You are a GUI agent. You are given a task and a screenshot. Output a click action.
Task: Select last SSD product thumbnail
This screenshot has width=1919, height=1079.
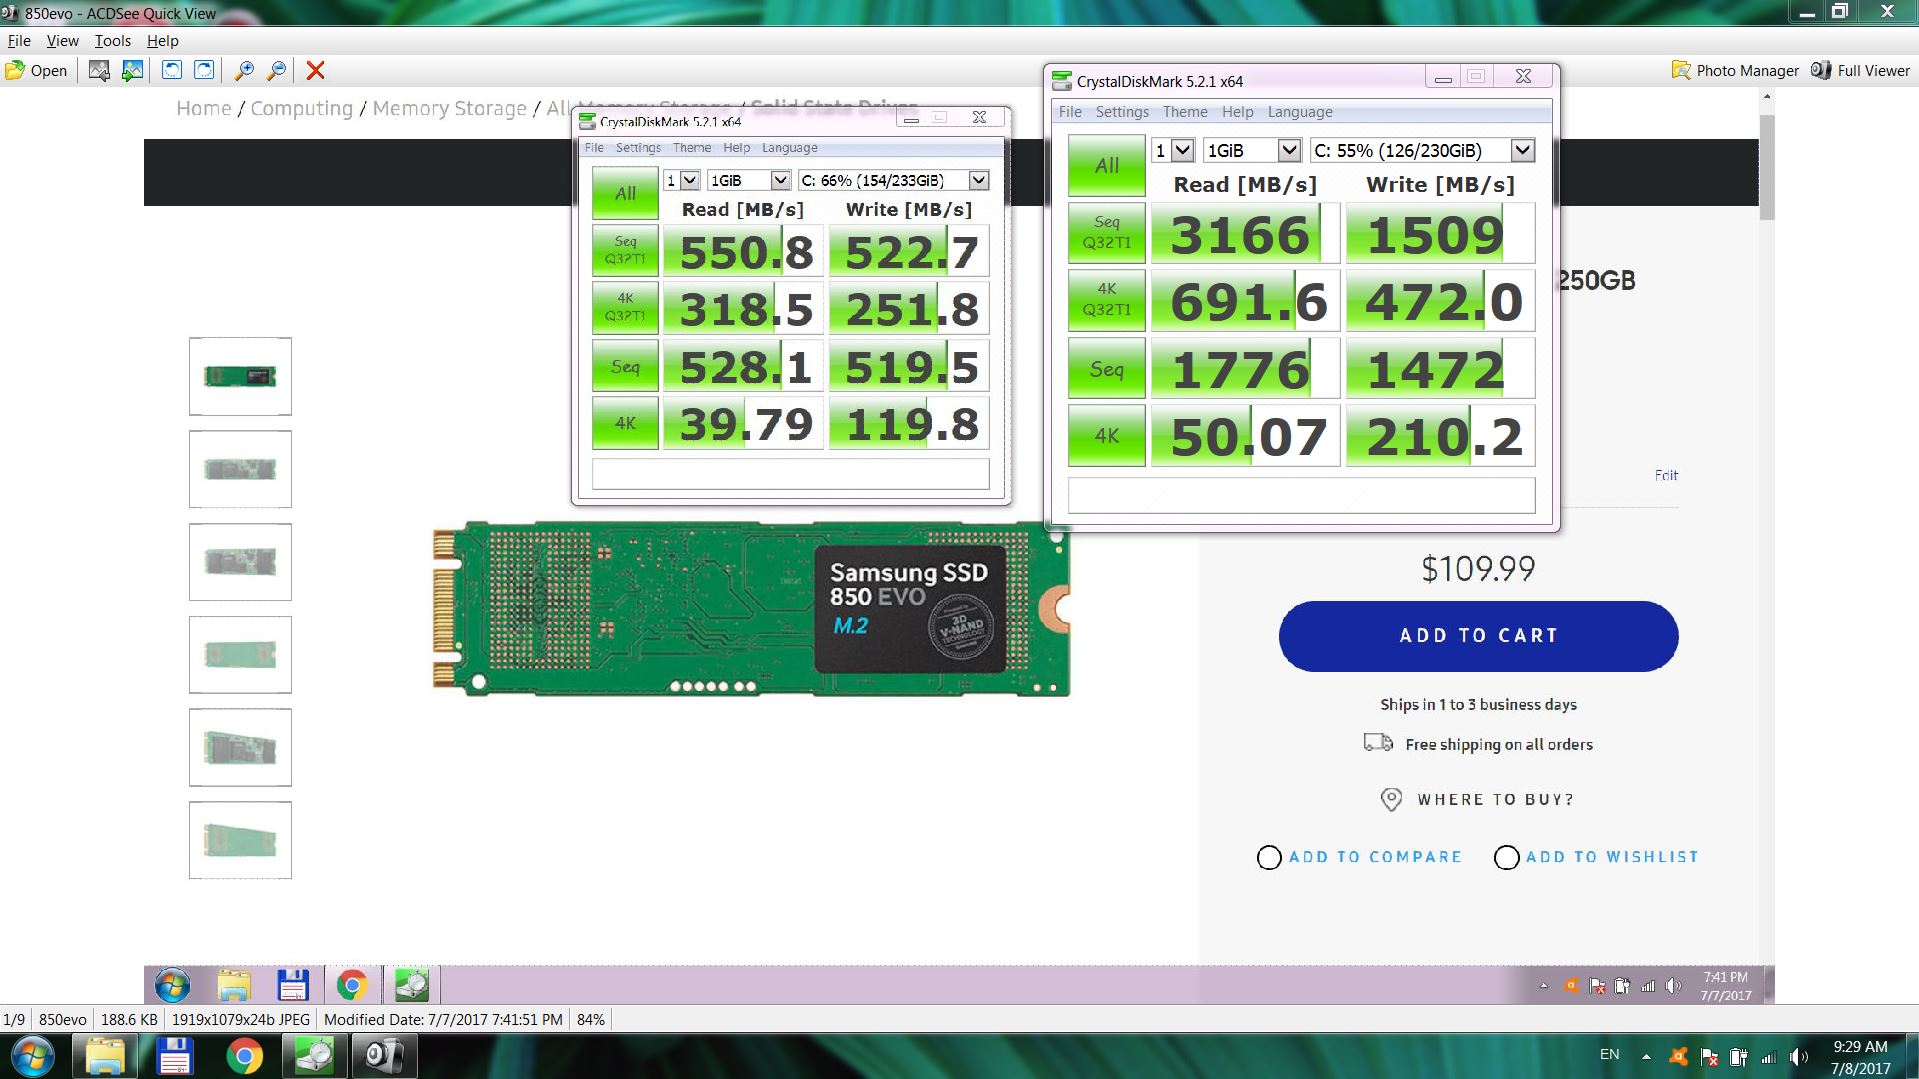coord(240,840)
